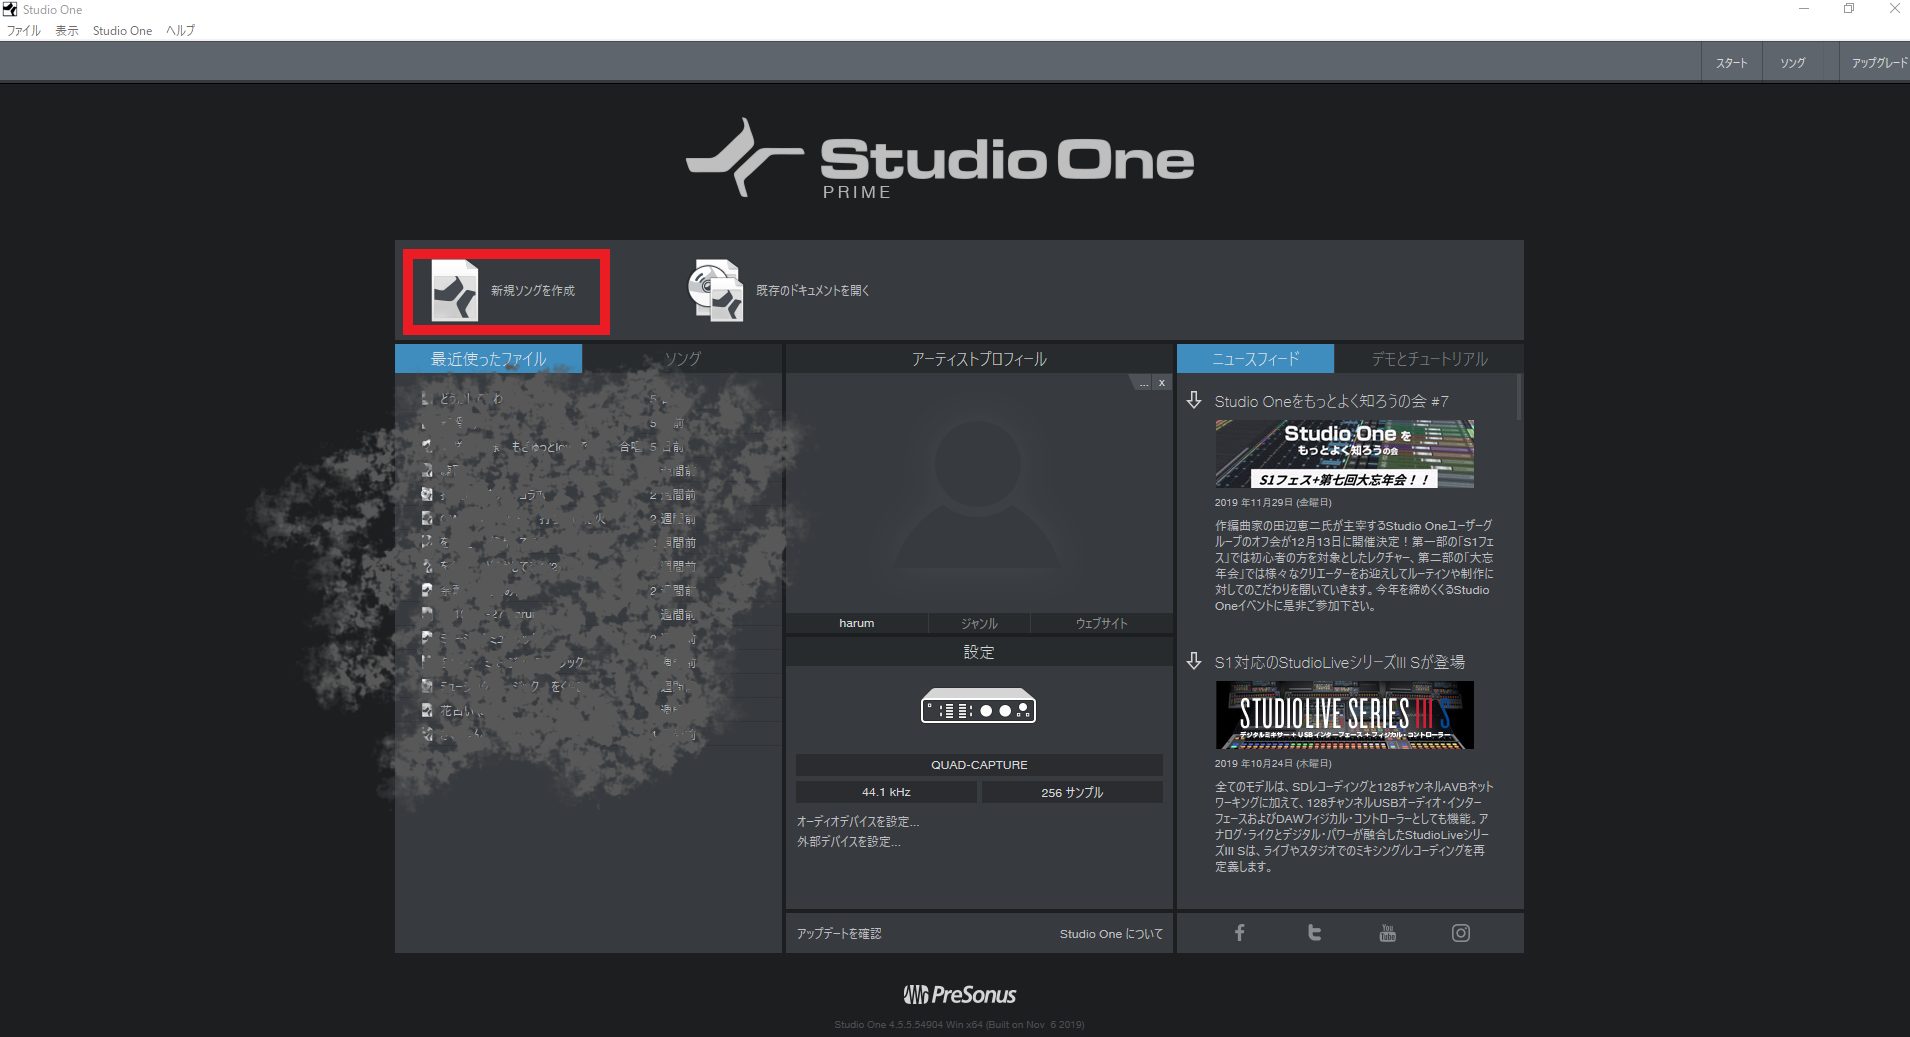Open the S1フェス news thumbnail image
1910x1037 pixels.
click(x=1344, y=454)
